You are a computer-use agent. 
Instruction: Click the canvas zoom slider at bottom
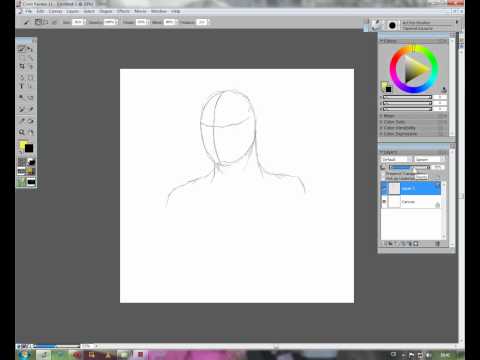[56, 346]
